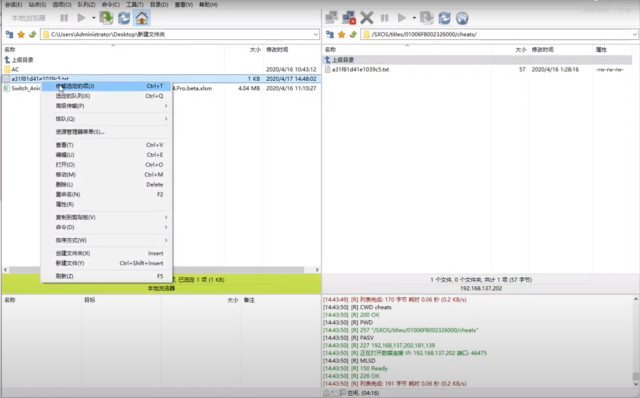Click the remote toolbar Pause button
Screen dimensions: 640x398
click(x=384, y=18)
